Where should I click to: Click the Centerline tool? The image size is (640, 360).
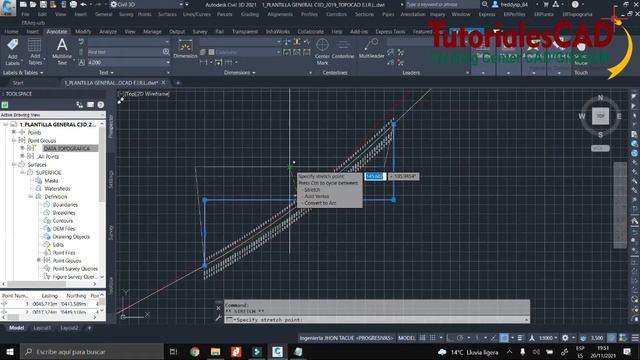pyautogui.click(x=343, y=49)
